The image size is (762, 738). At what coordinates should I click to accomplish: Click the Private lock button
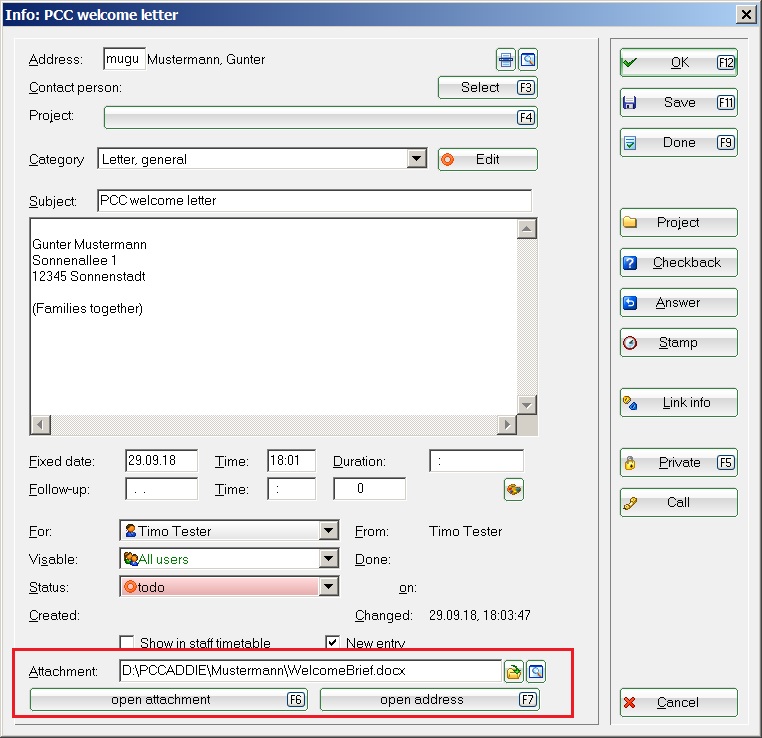pos(678,463)
